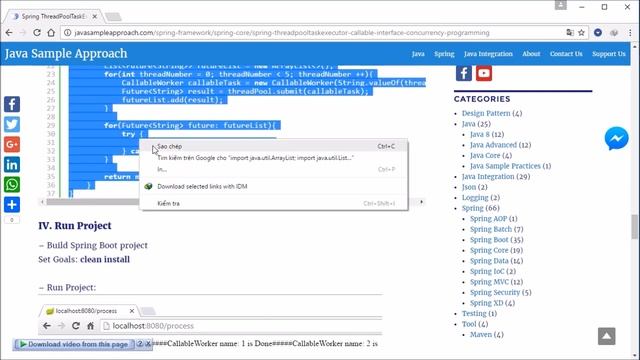Screen dimensions: 640x360
Task: Click the site info icon in address bar
Action: pyautogui.click(x=68, y=33)
